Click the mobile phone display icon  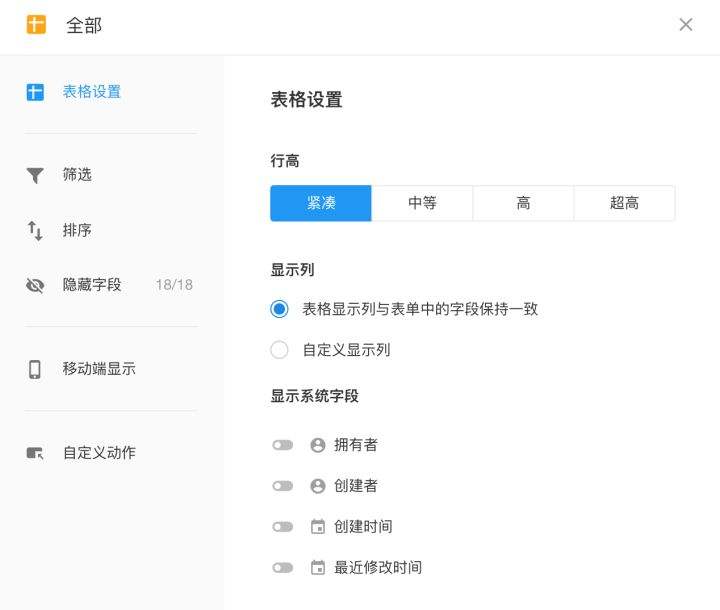point(35,369)
